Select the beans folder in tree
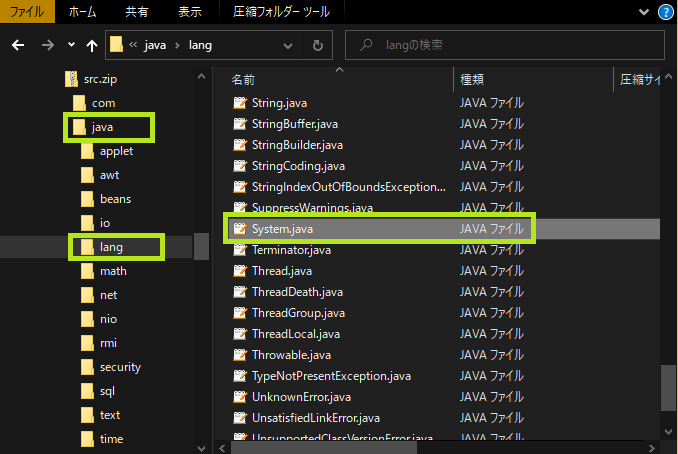Viewport: 678px width, 454px height. click(x=115, y=199)
